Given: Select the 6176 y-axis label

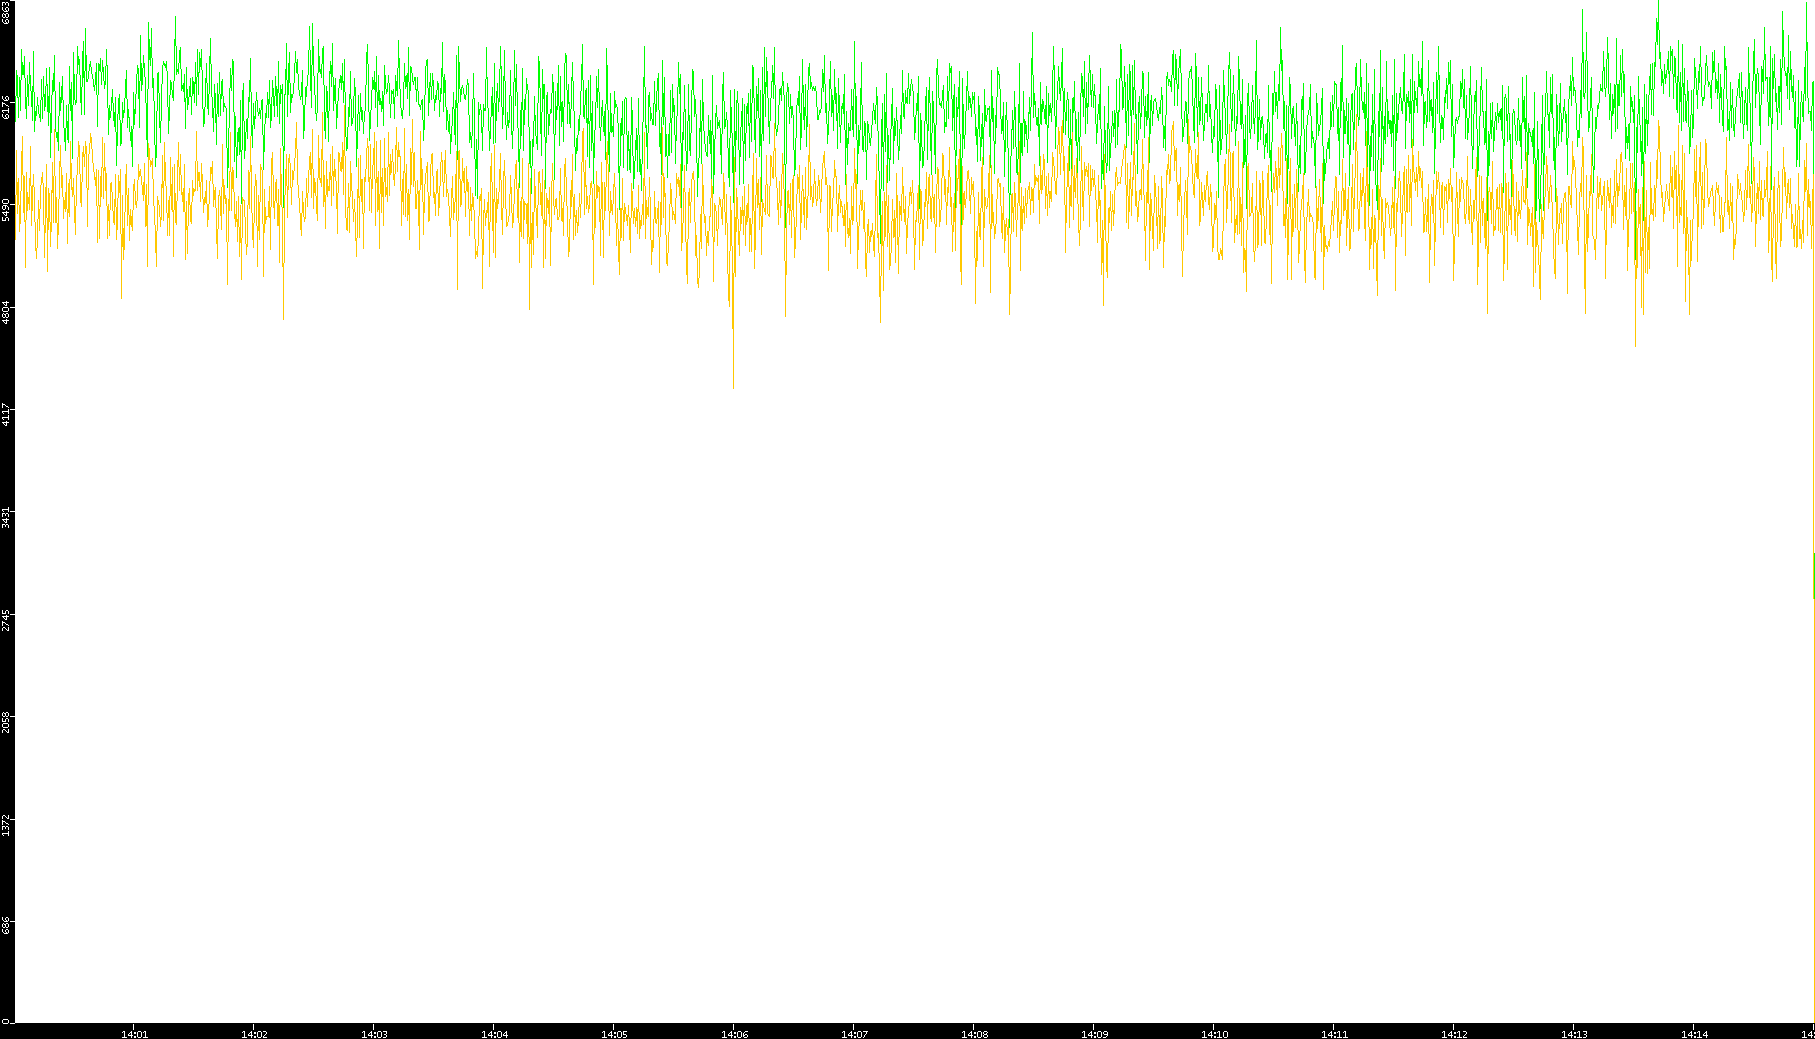Looking at the screenshot, I should (x=6, y=107).
